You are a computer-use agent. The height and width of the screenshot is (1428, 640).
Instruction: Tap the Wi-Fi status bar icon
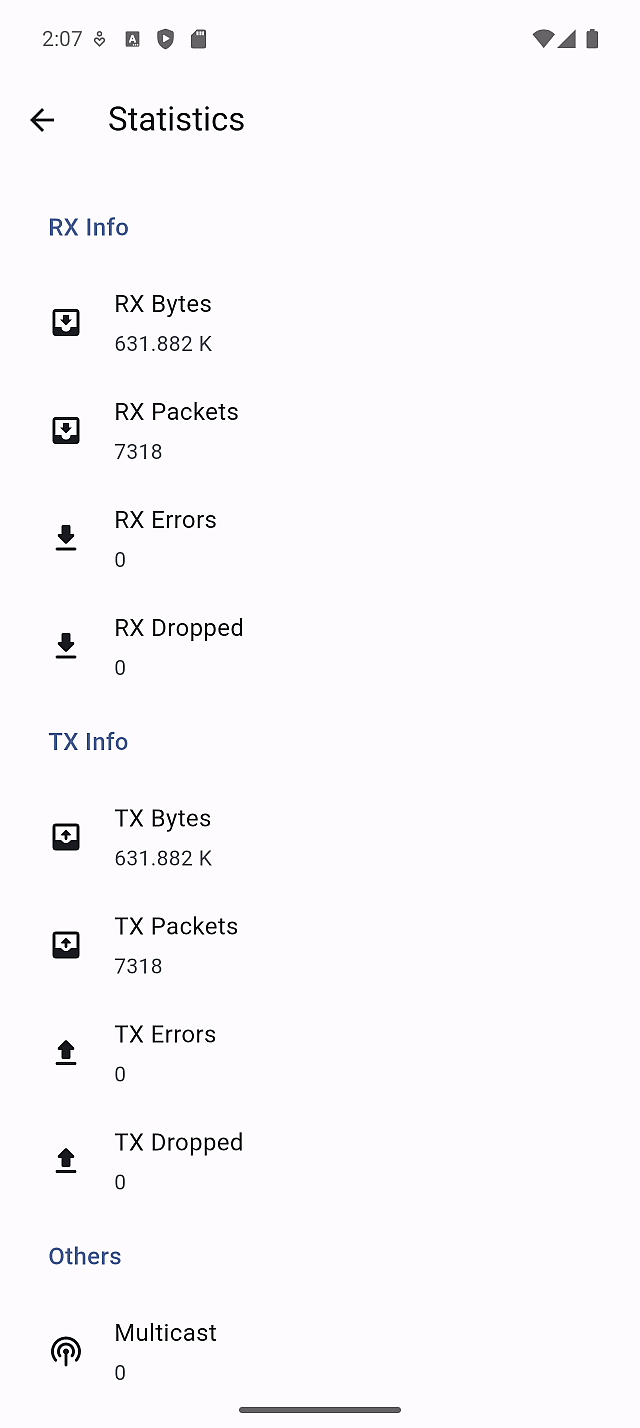543,39
